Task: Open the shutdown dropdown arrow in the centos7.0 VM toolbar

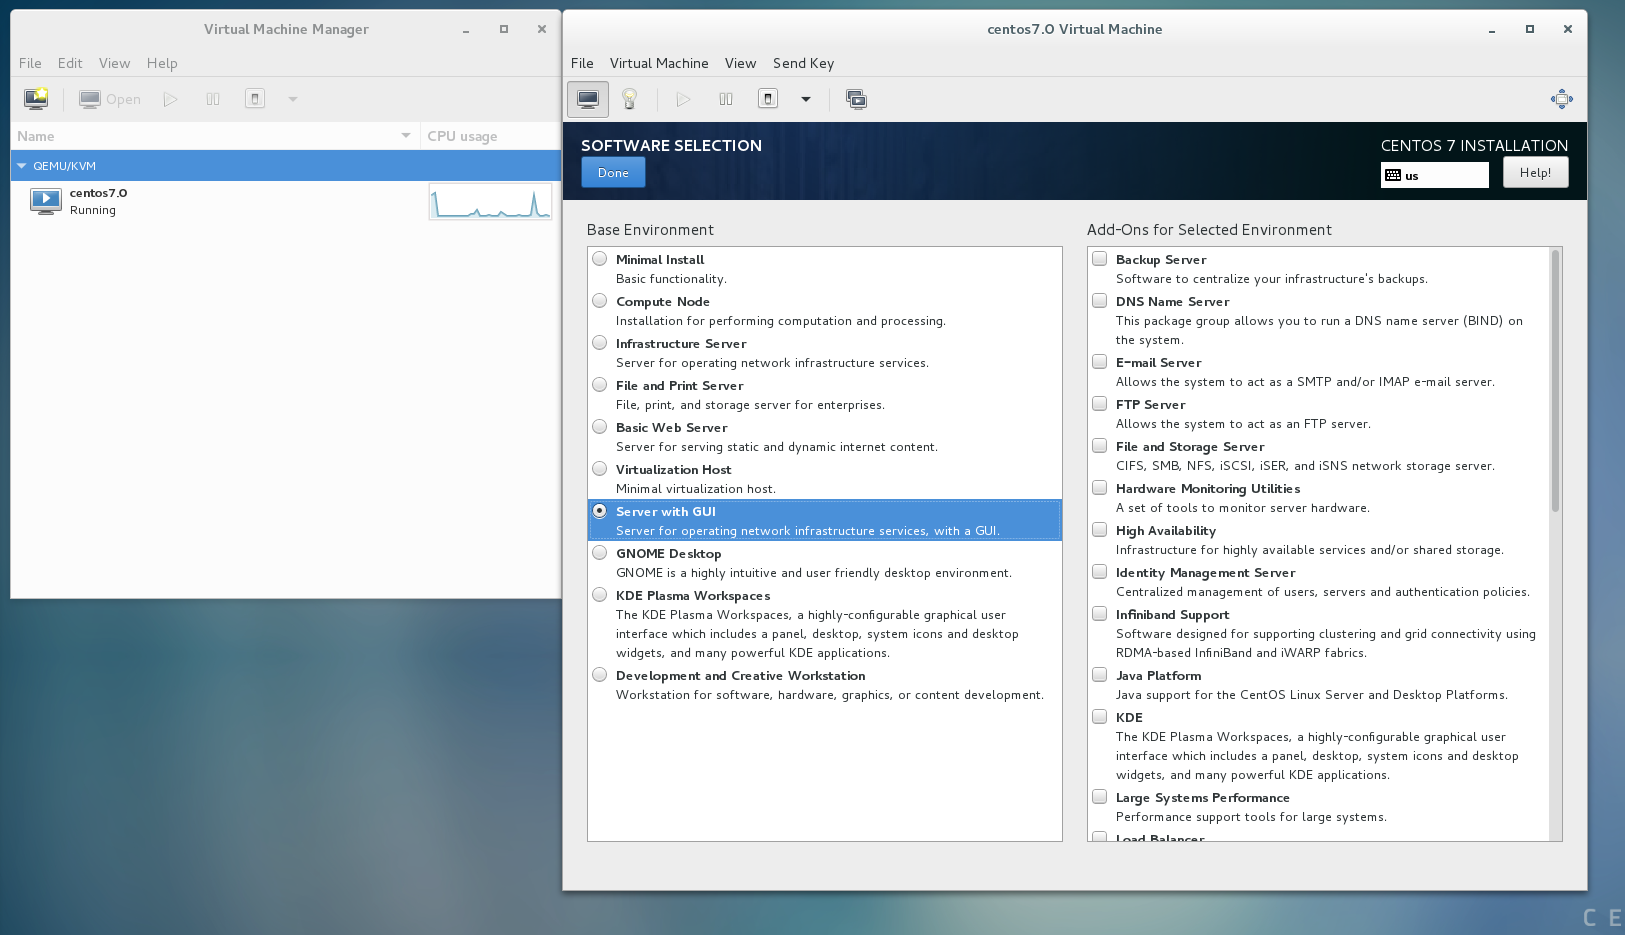Action: (x=806, y=99)
